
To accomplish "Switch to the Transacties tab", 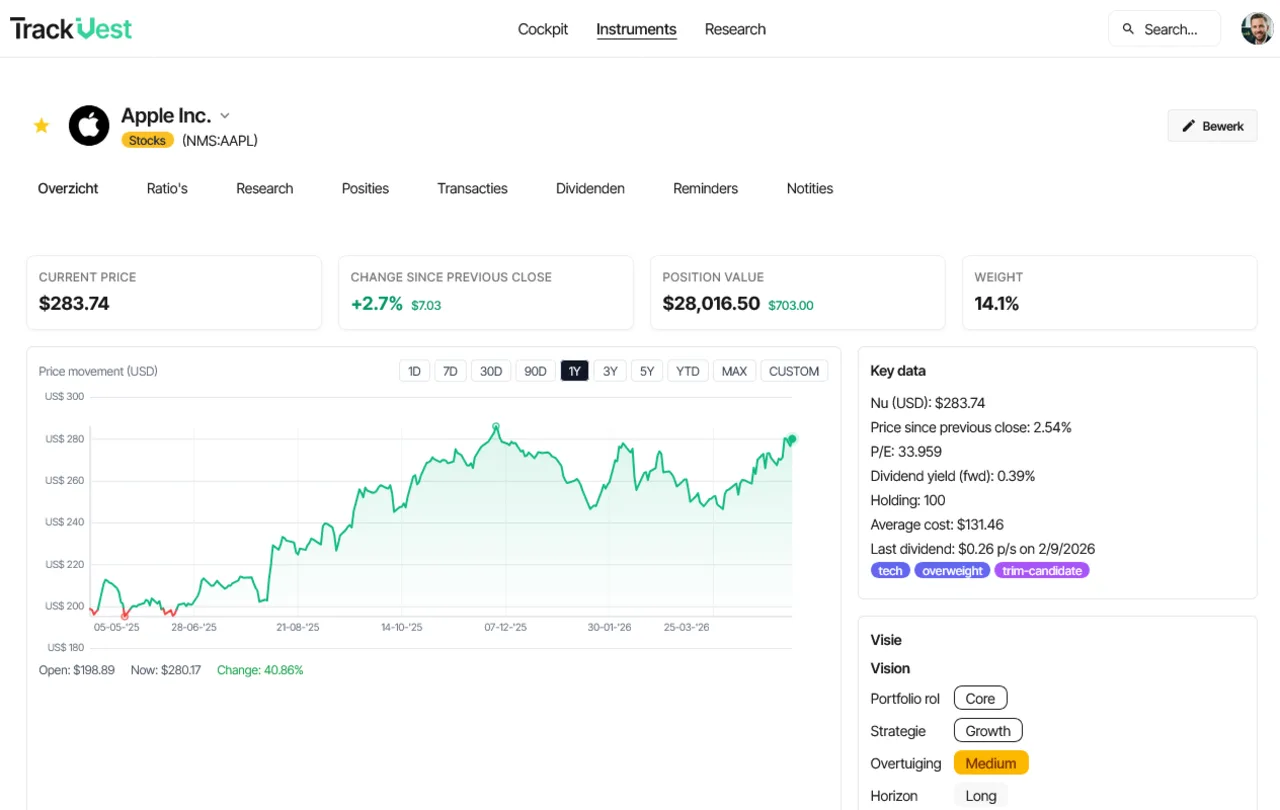I will (x=472, y=188).
